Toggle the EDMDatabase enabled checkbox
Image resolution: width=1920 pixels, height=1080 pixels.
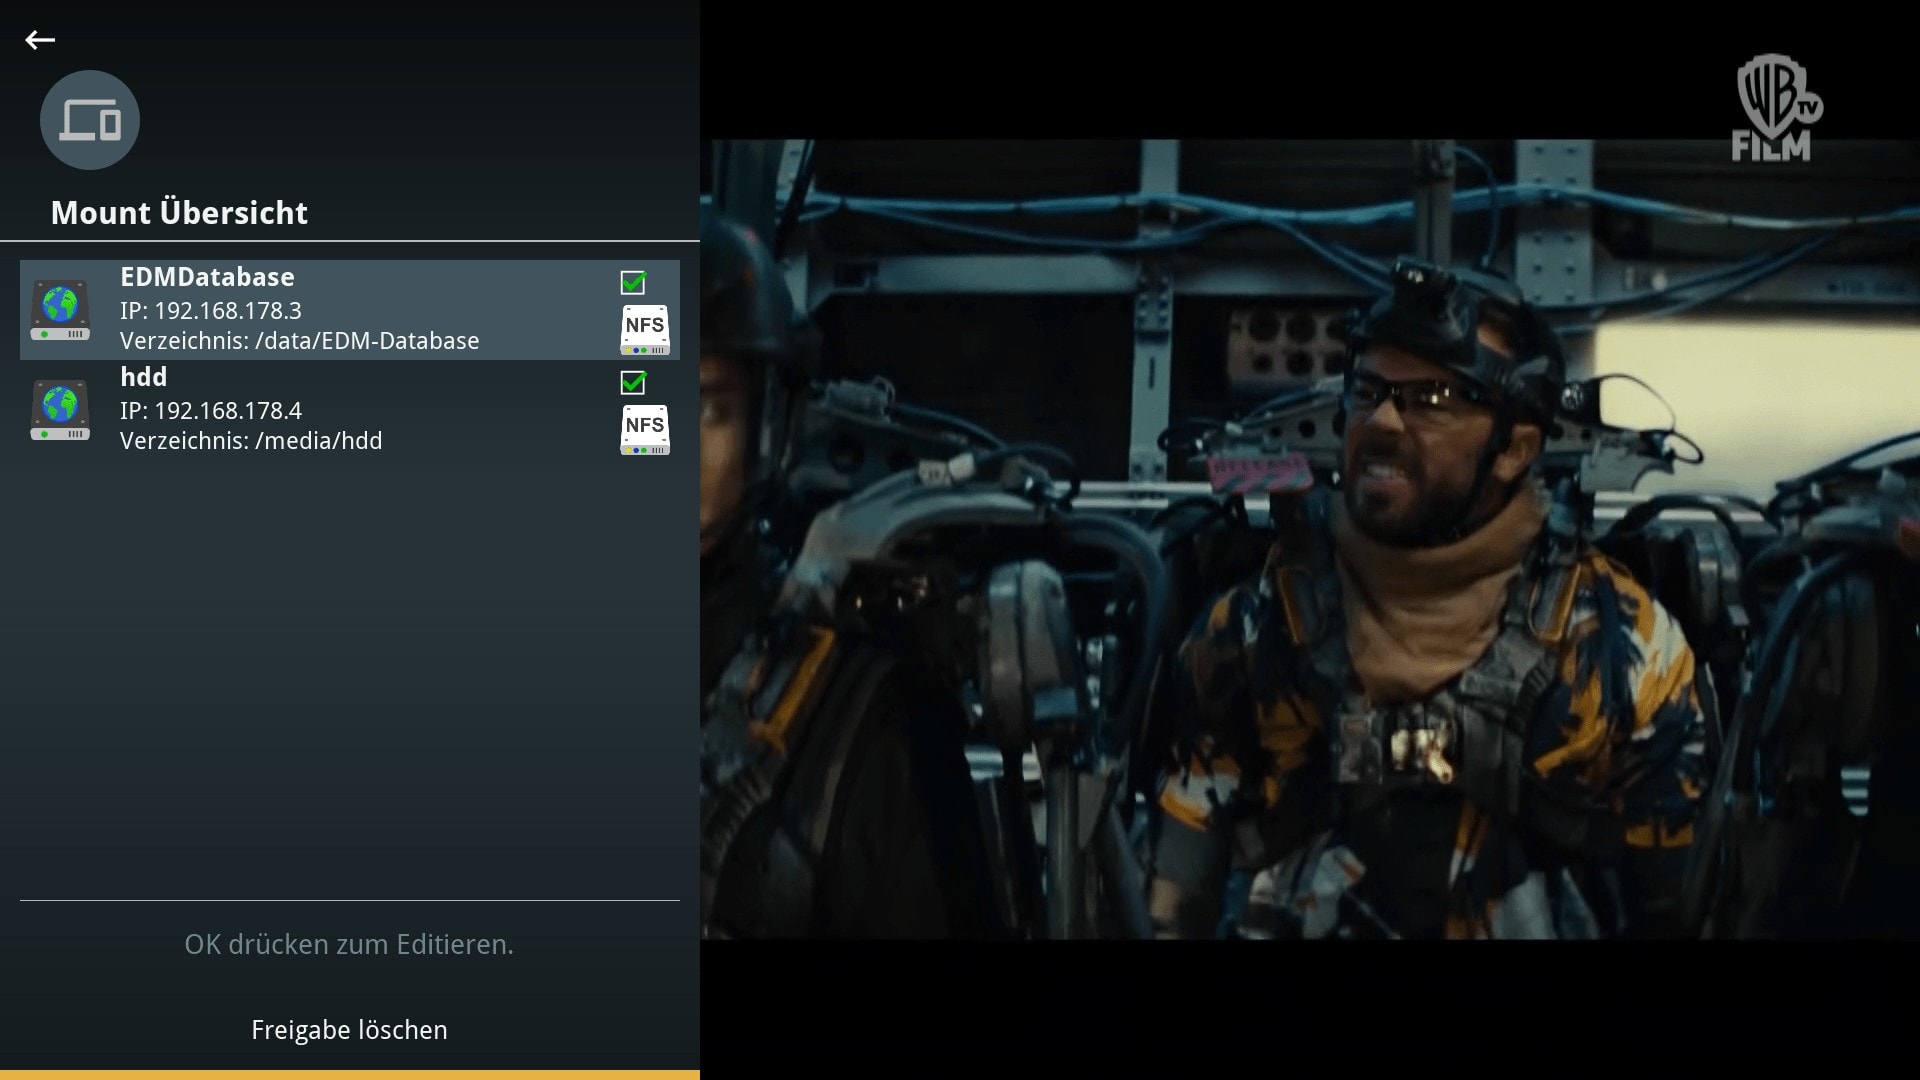633,283
